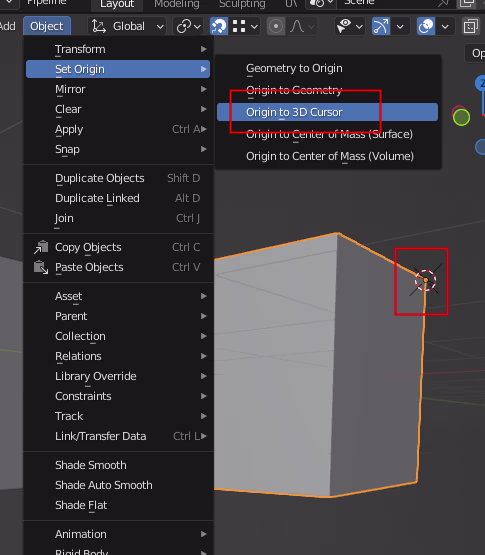Open transform pivot point dropdown

[x=188, y=26]
